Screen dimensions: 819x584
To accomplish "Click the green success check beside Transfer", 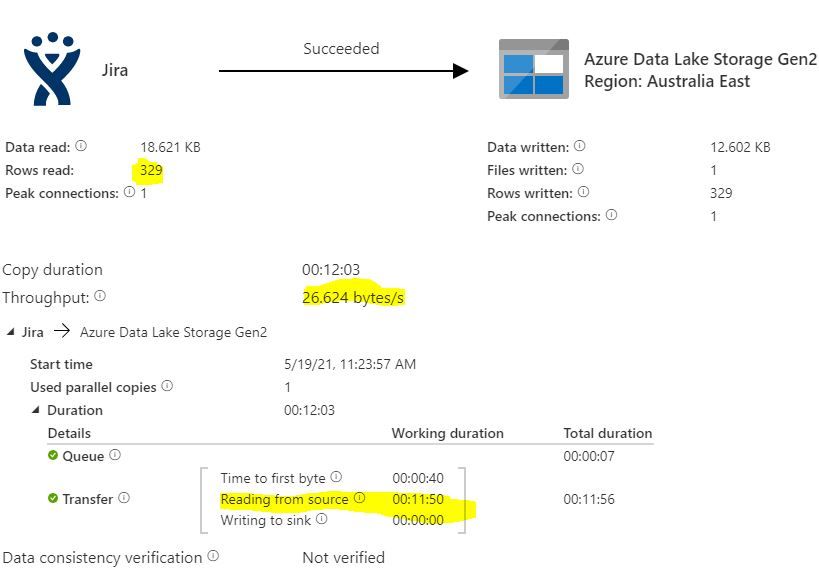I will click(53, 498).
